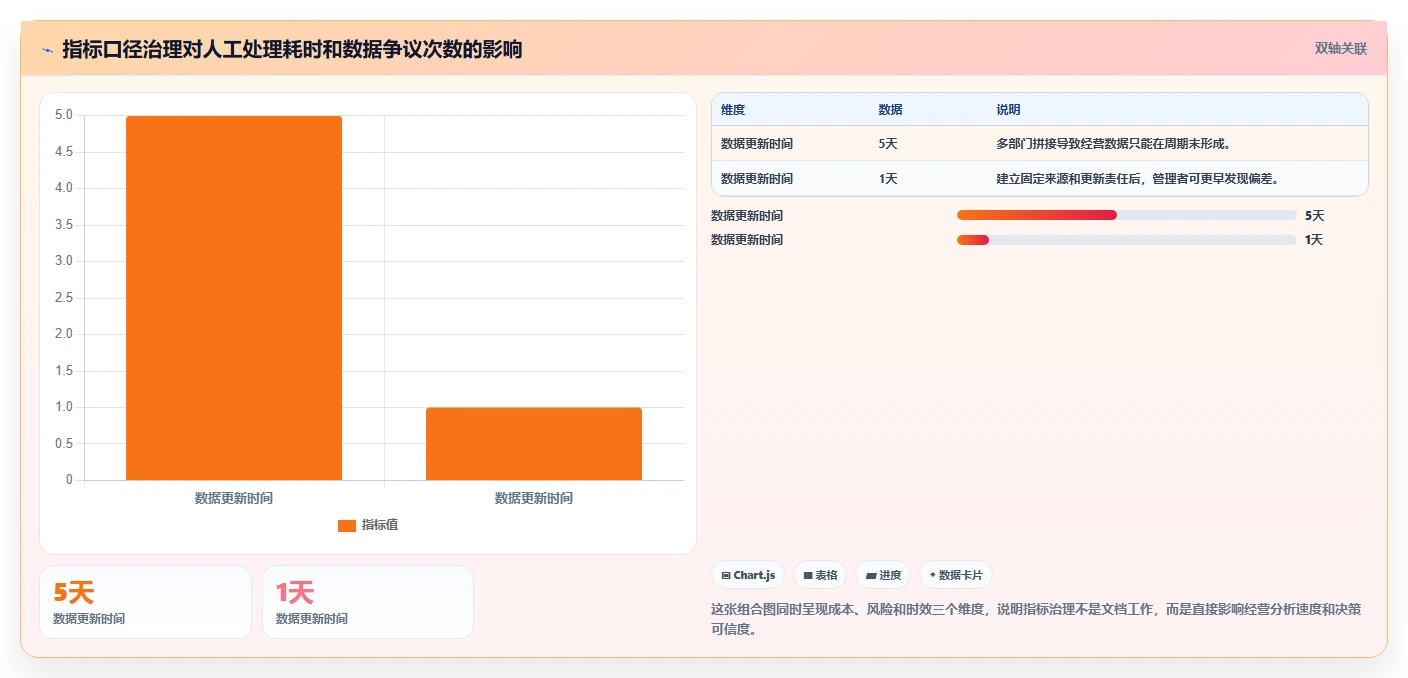Select the 数据卡片 chip label
Screen dimensions: 1408x678
click(x=961, y=576)
